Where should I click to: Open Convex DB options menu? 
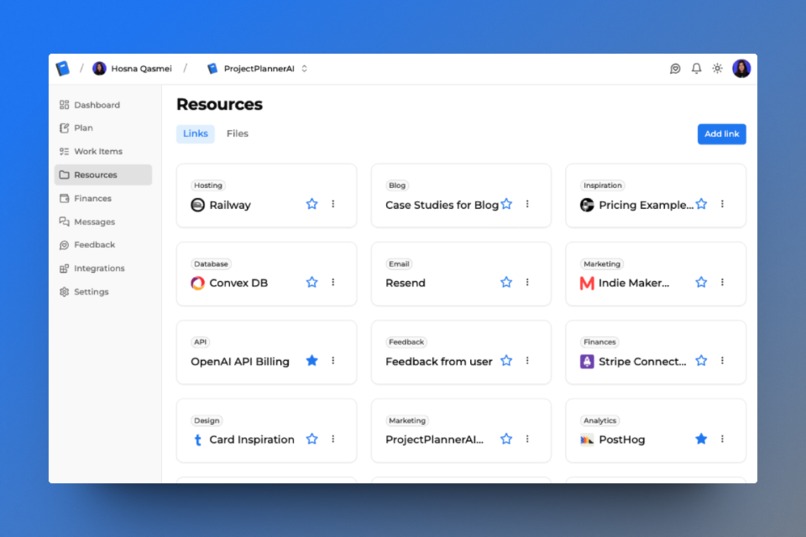click(333, 282)
